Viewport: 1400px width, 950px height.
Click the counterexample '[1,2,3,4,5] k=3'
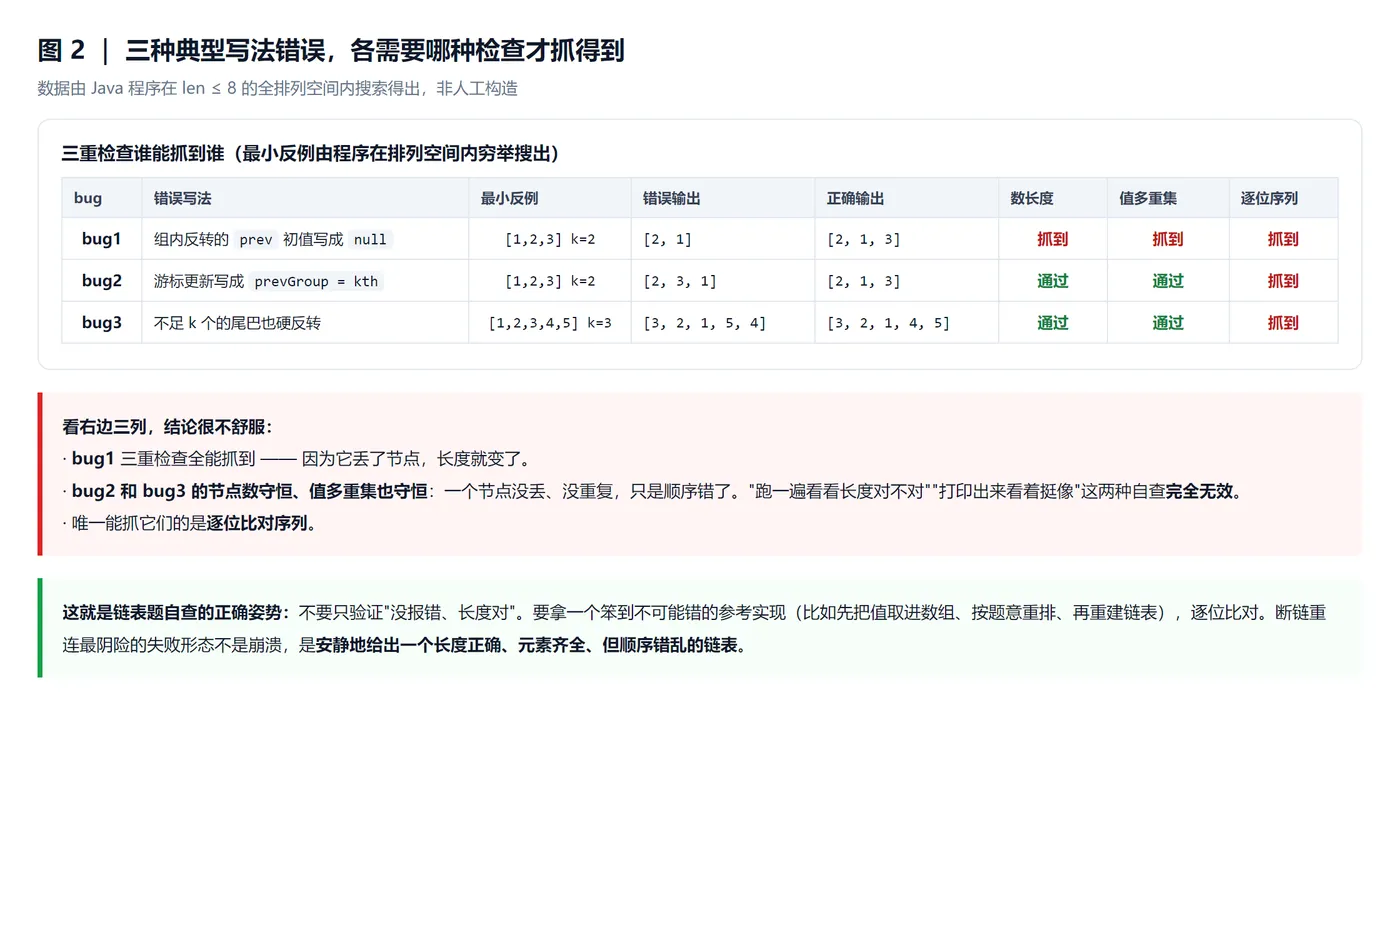click(x=550, y=323)
